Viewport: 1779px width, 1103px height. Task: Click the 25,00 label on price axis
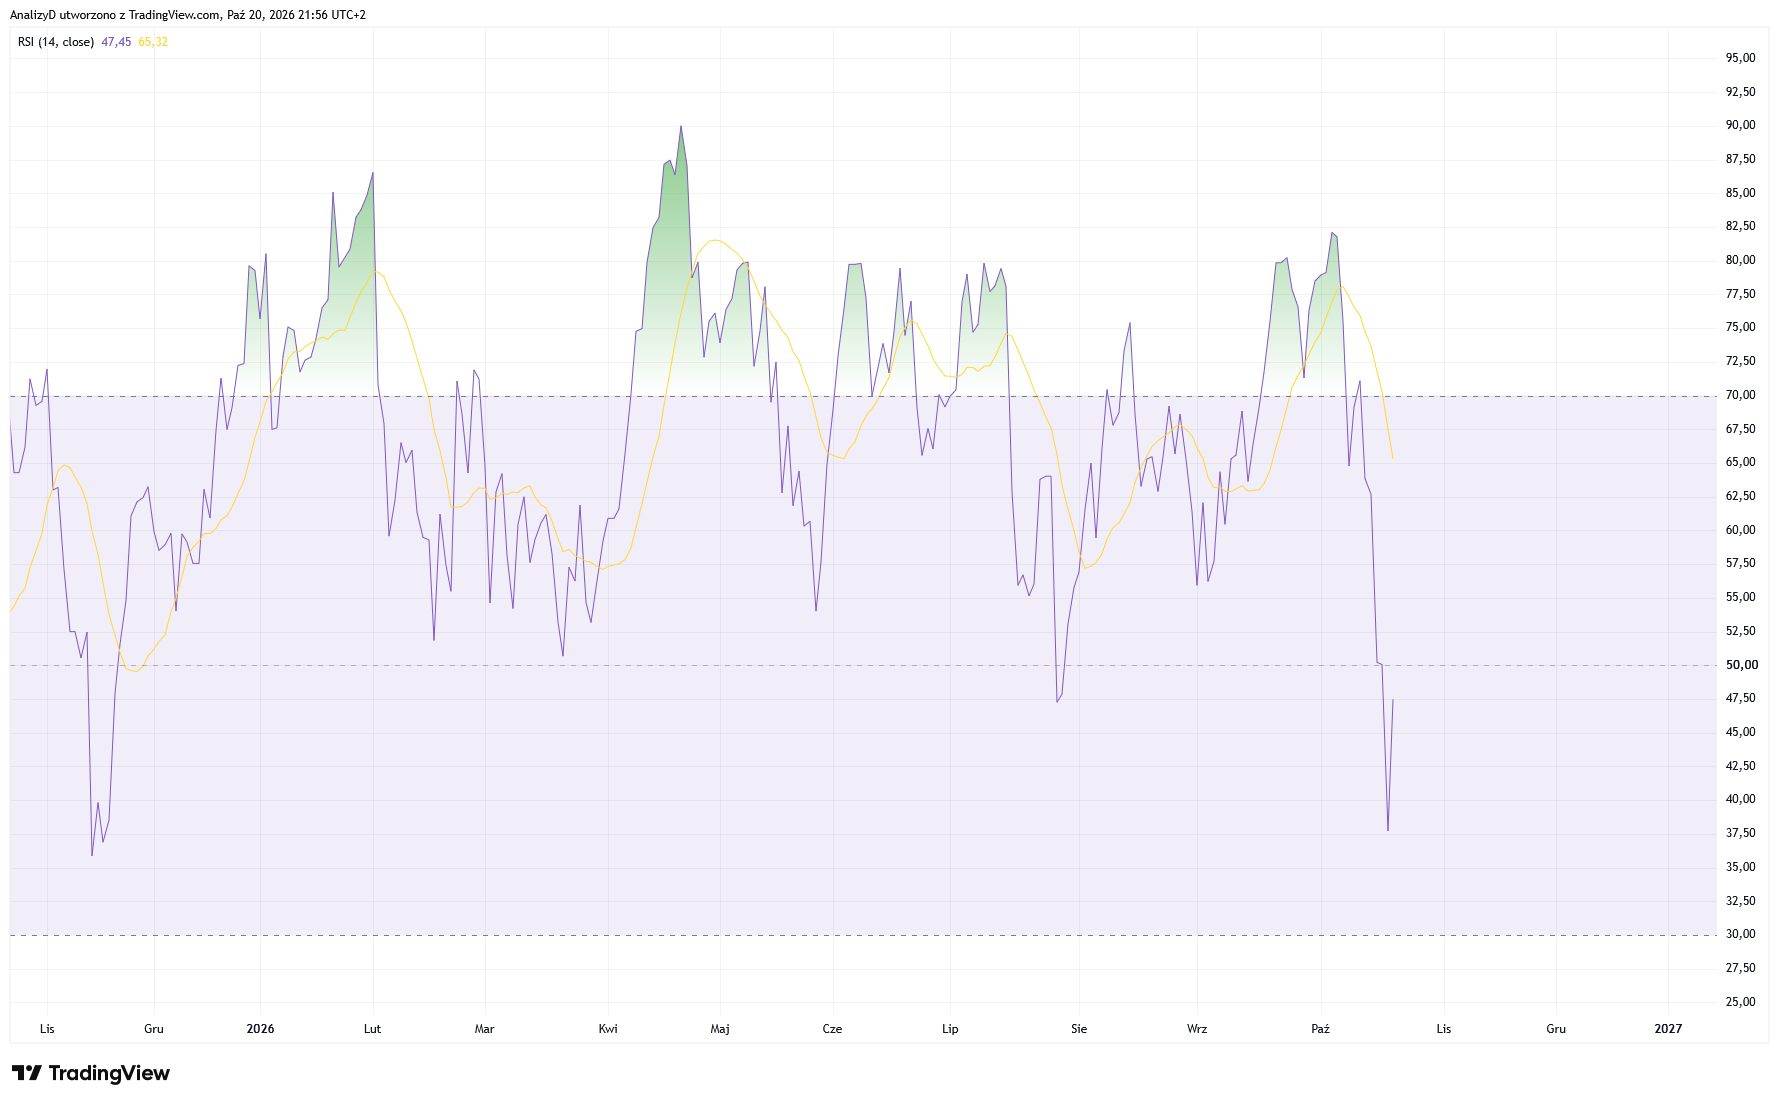tap(1741, 1002)
